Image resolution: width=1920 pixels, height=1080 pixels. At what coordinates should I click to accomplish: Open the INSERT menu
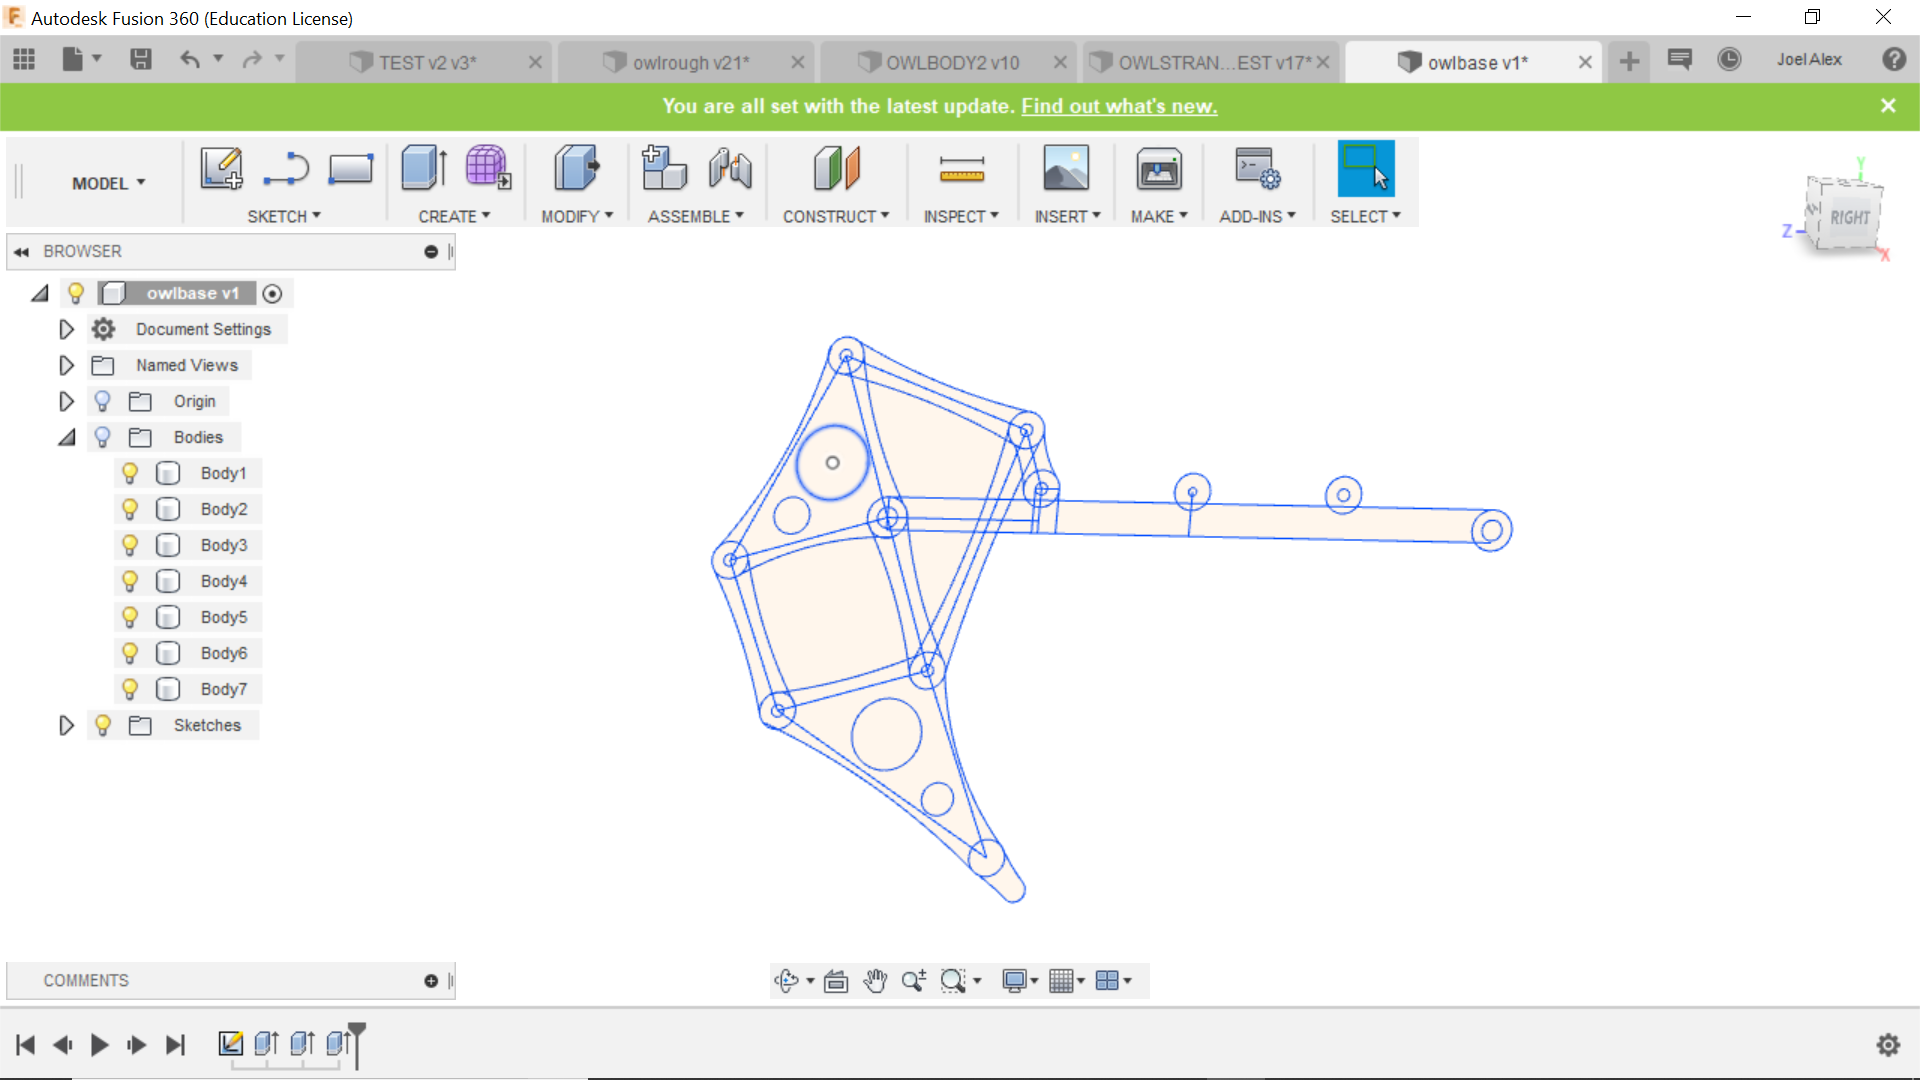(1066, 216)
